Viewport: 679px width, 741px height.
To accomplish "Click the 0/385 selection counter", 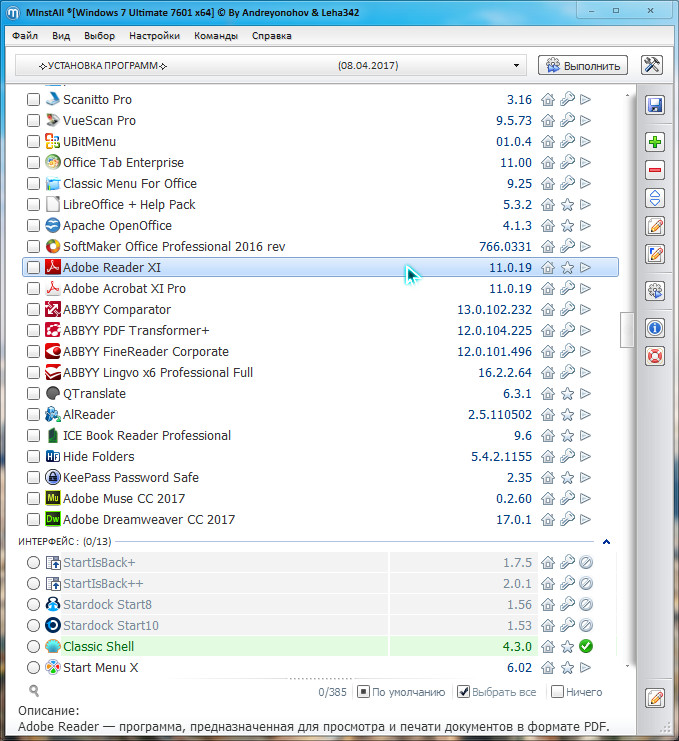I will coord(332,692).
